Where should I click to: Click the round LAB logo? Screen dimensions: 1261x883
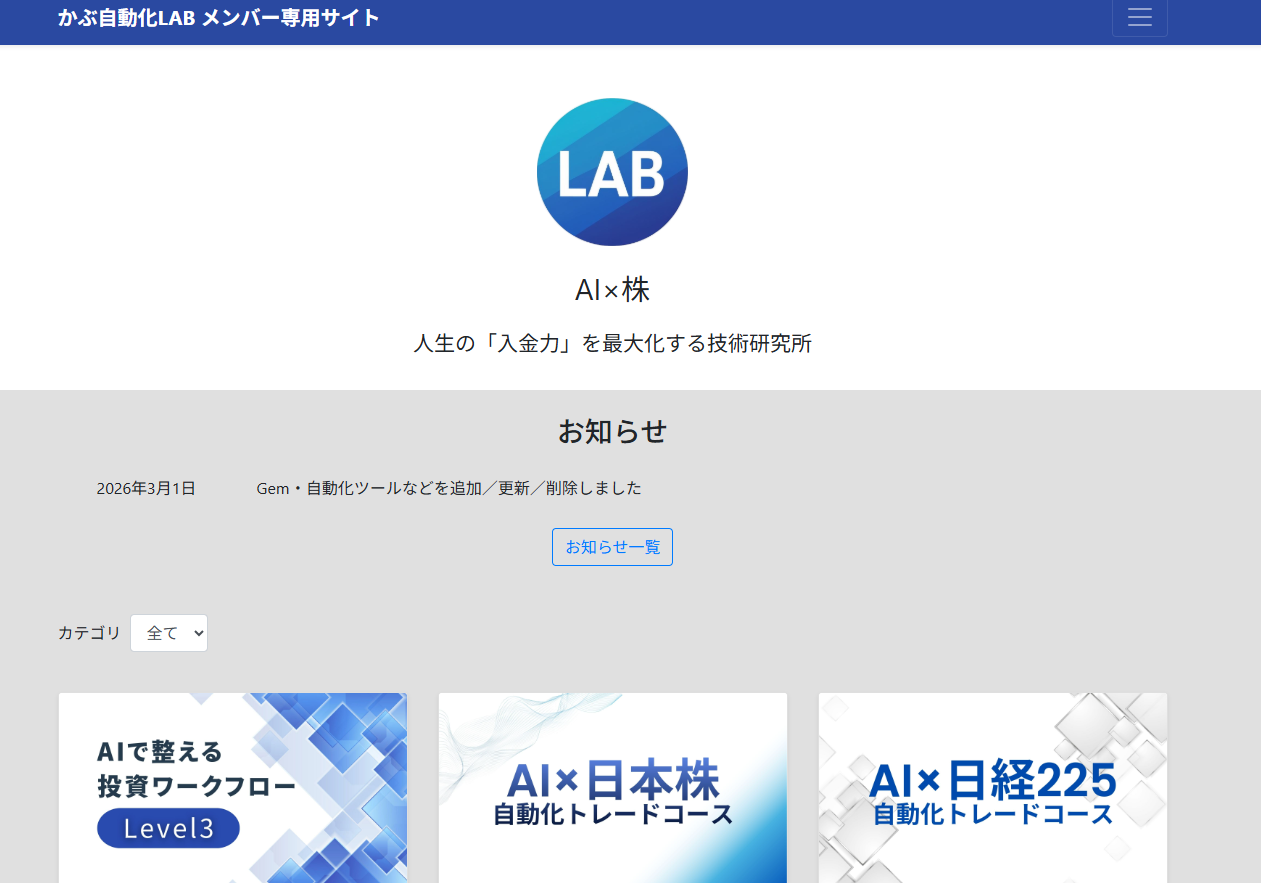(612, 172)
